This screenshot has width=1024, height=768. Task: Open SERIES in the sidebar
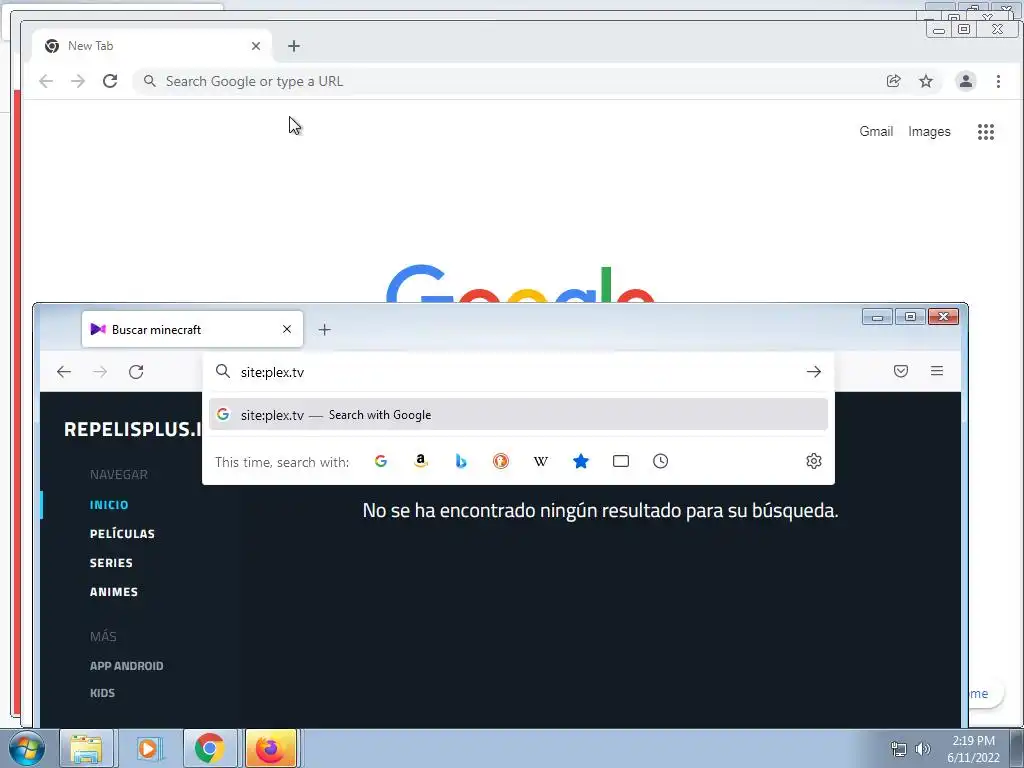[x=111, y=563]
